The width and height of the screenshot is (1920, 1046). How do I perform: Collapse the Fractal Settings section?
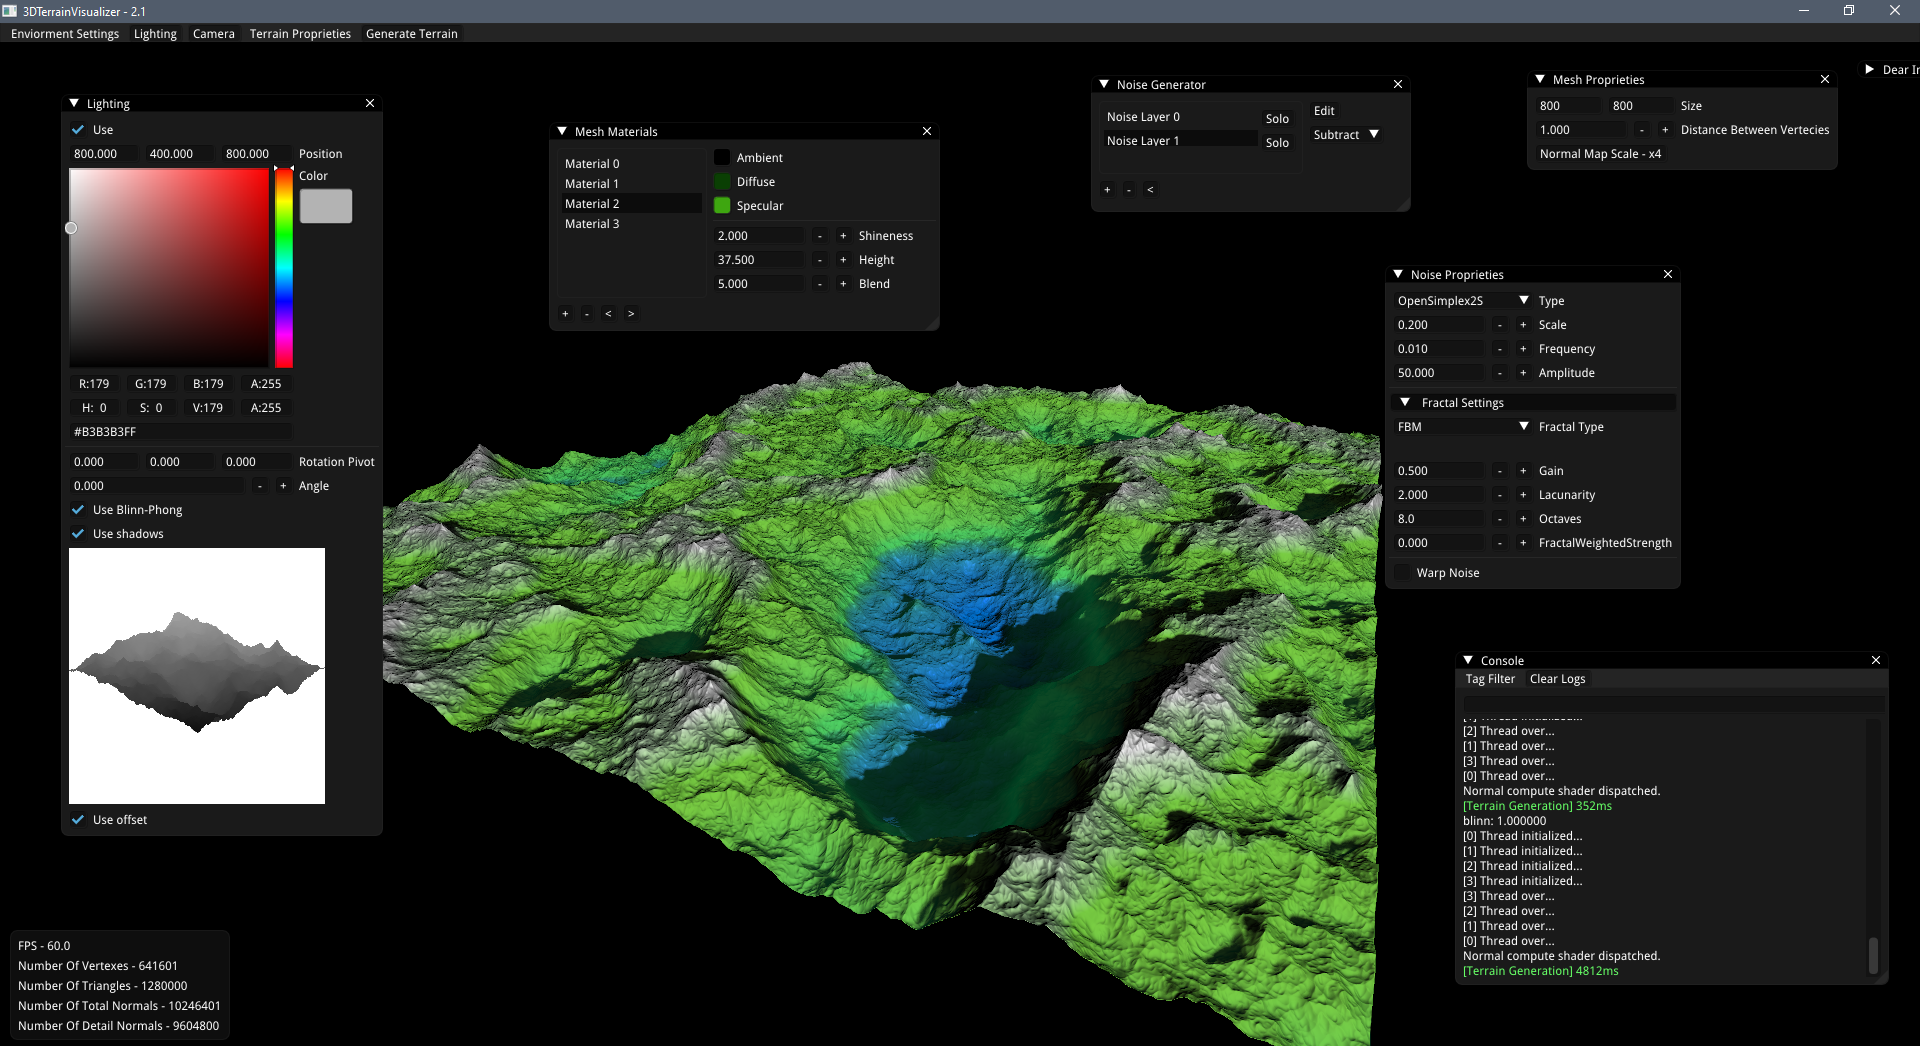(x=1405, y=403)
